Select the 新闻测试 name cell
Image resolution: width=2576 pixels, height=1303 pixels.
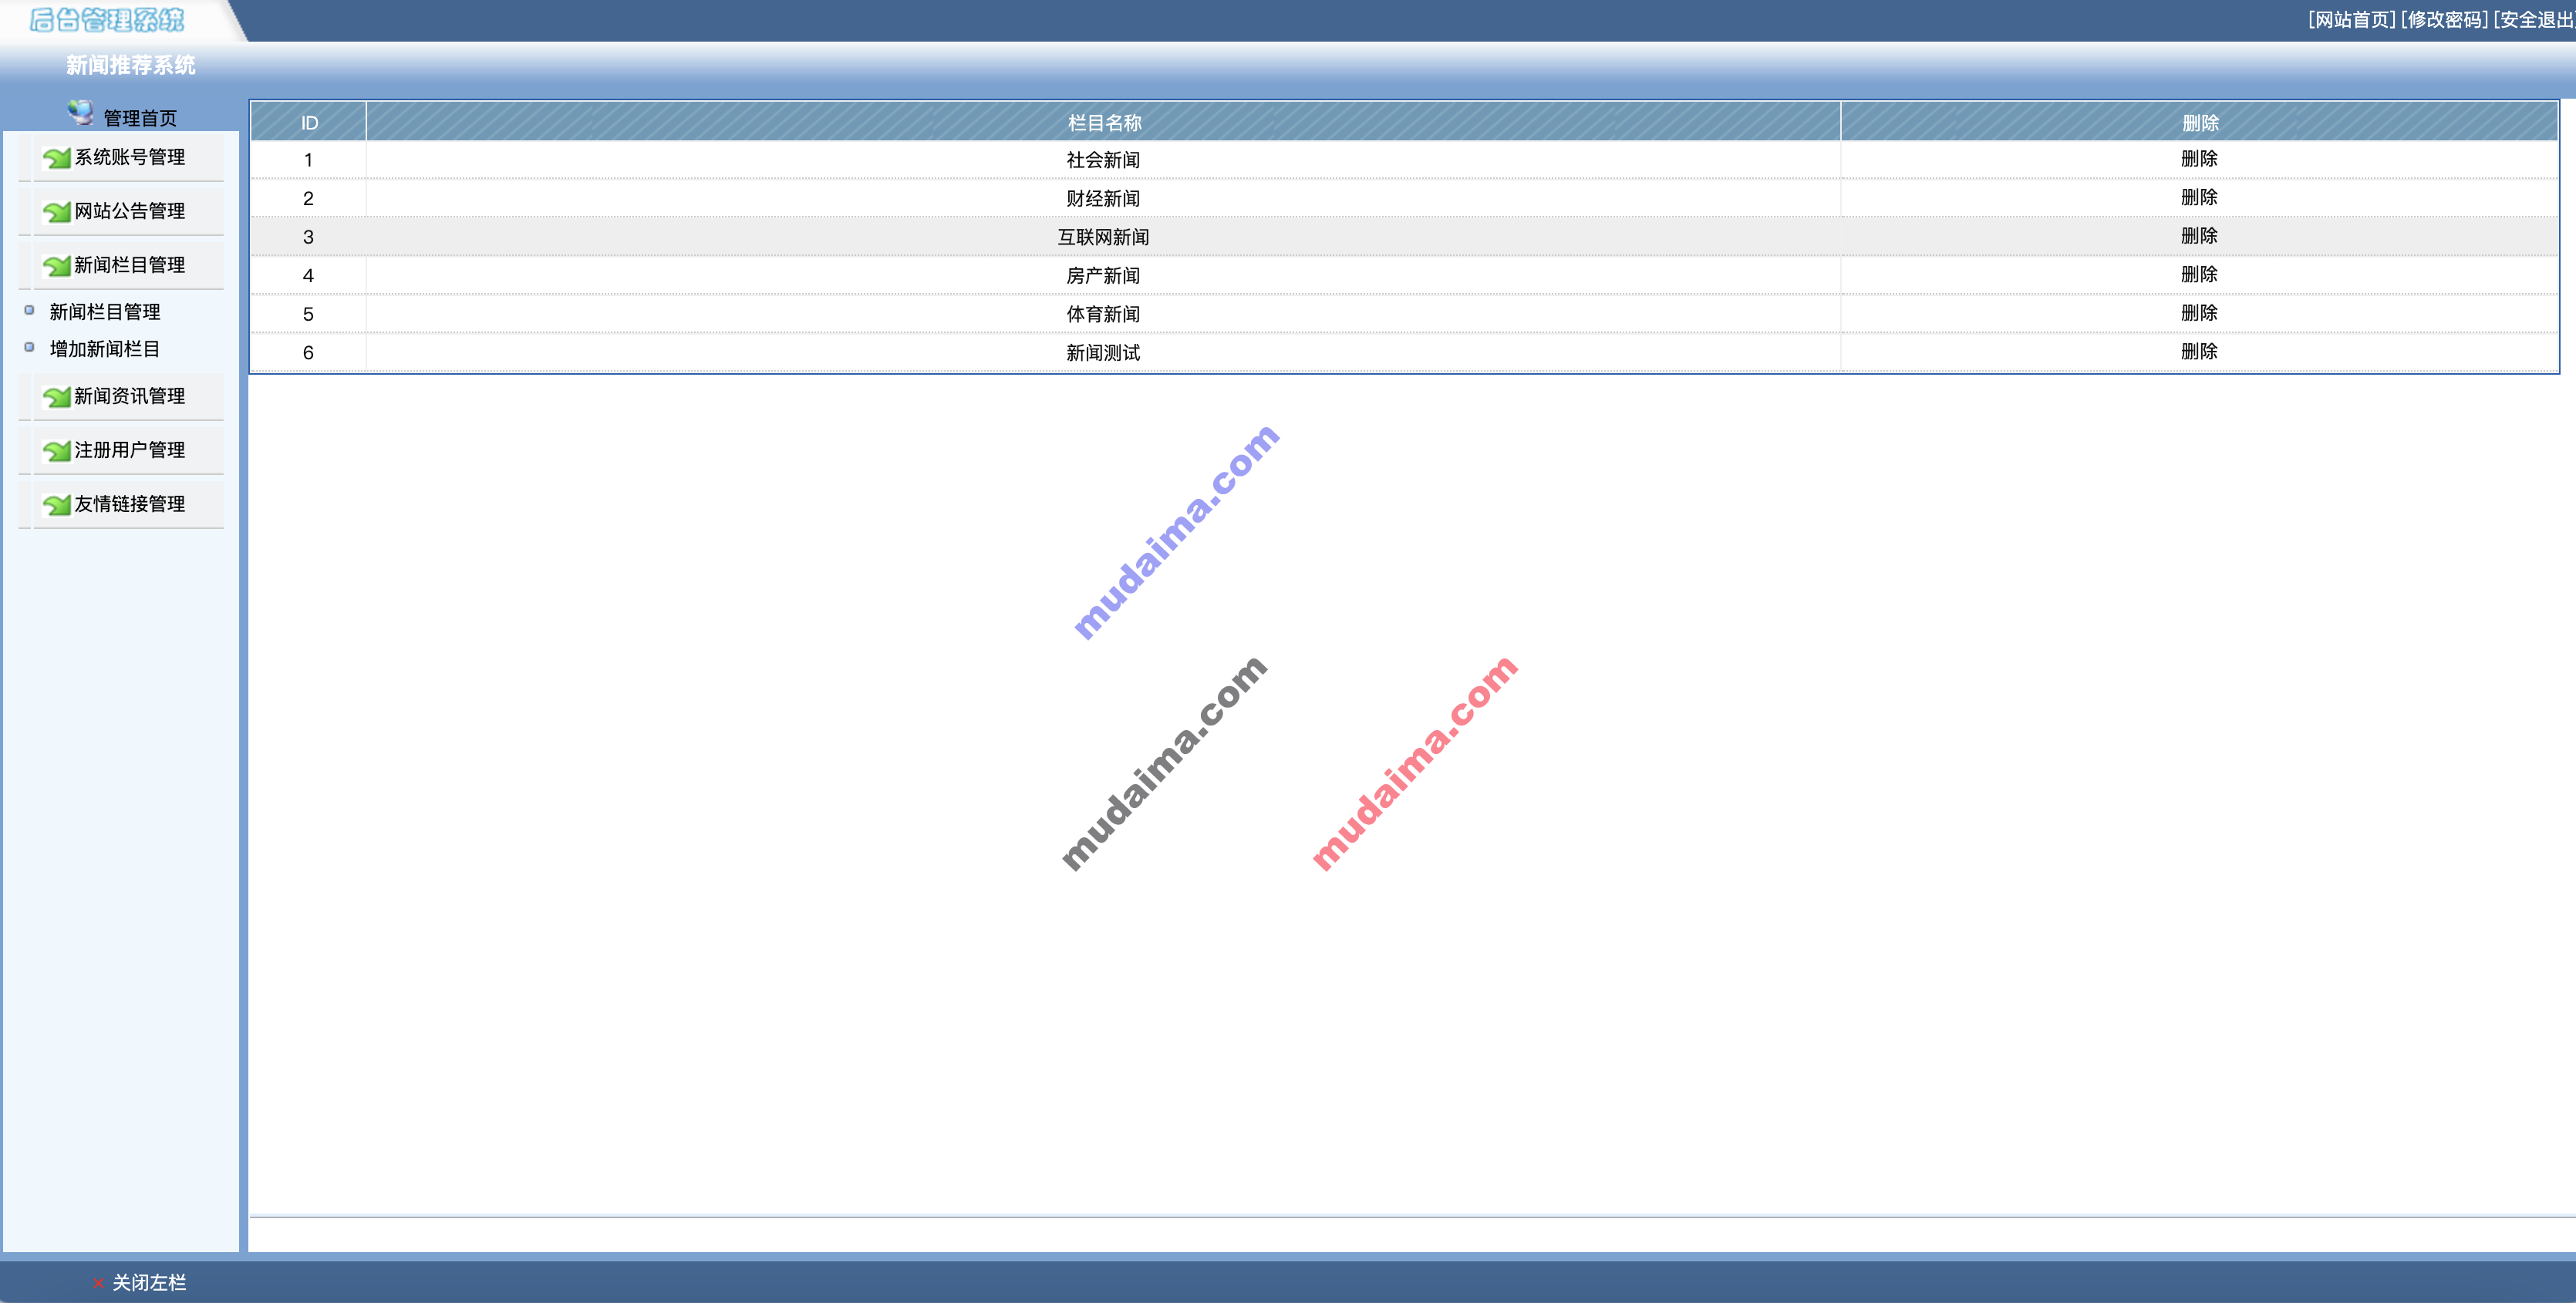tap(1103, 352)
